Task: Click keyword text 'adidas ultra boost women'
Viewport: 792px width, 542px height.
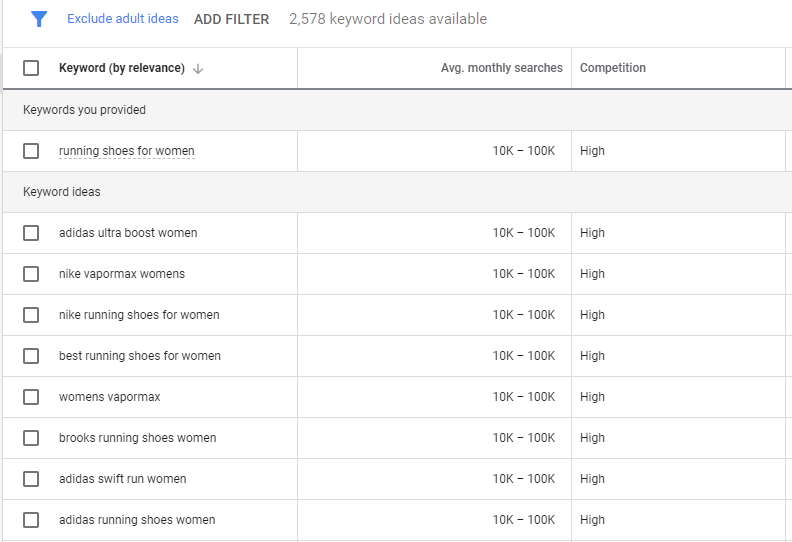Action: [128, 233]
